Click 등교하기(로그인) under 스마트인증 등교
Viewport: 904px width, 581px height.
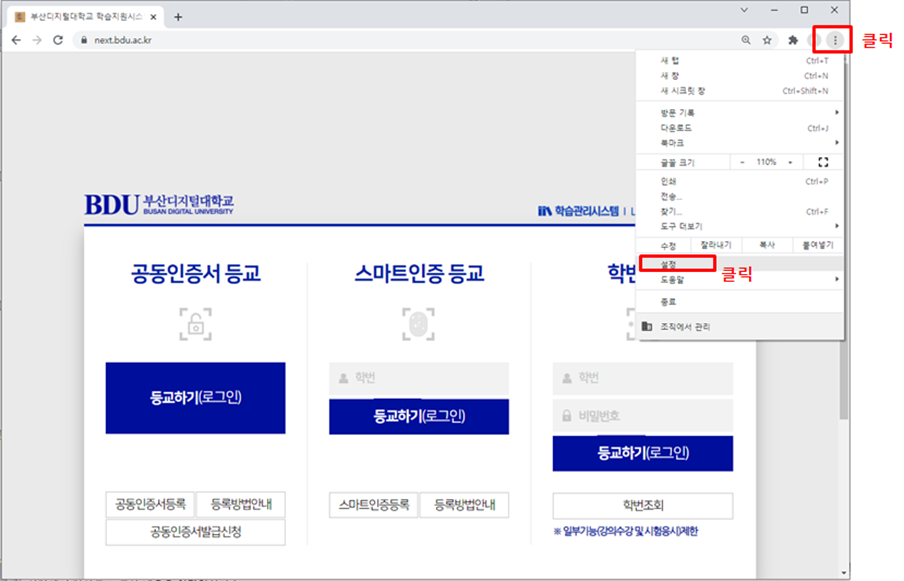pos(419,416)
